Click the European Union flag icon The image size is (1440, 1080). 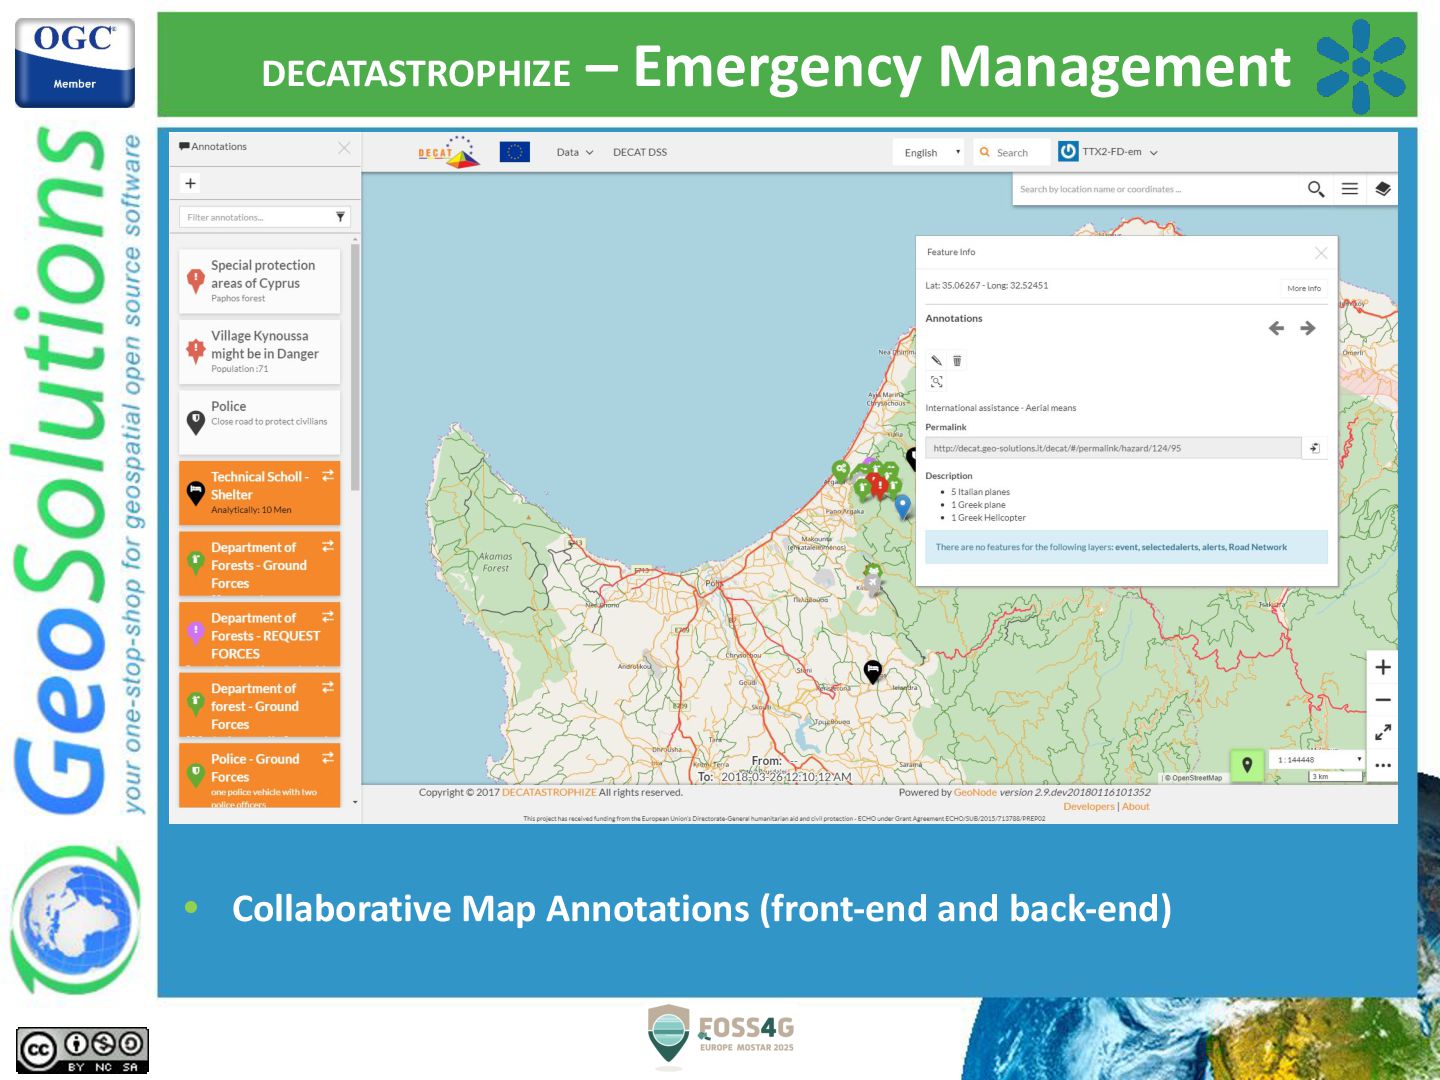click(514, 152)
